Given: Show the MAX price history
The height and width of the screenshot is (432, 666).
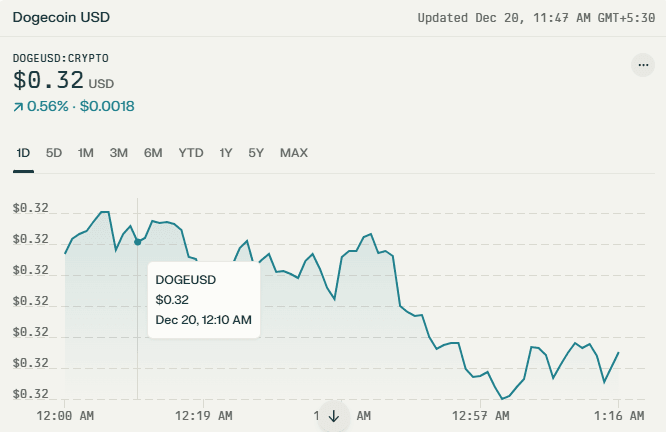Looking at the screenshot, I should pos(294,153).
